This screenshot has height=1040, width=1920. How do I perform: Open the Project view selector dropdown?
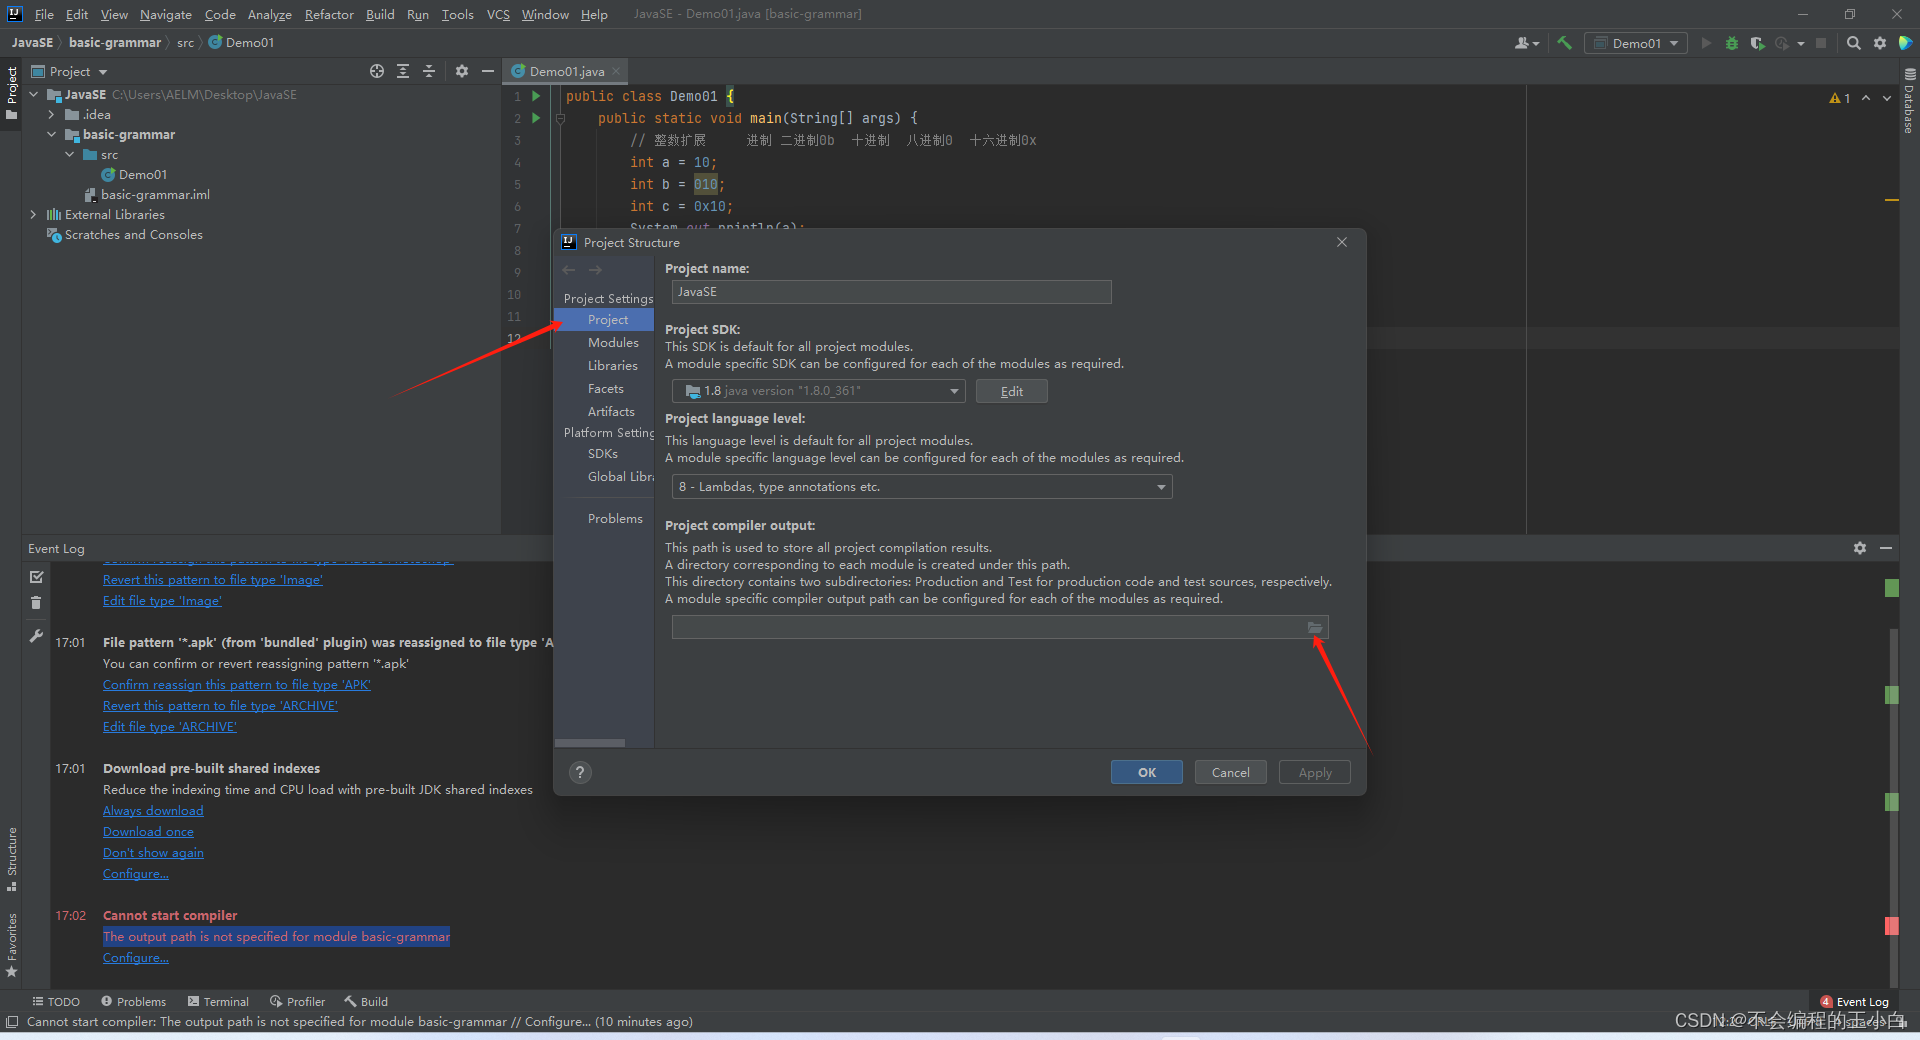pos(69,71)
